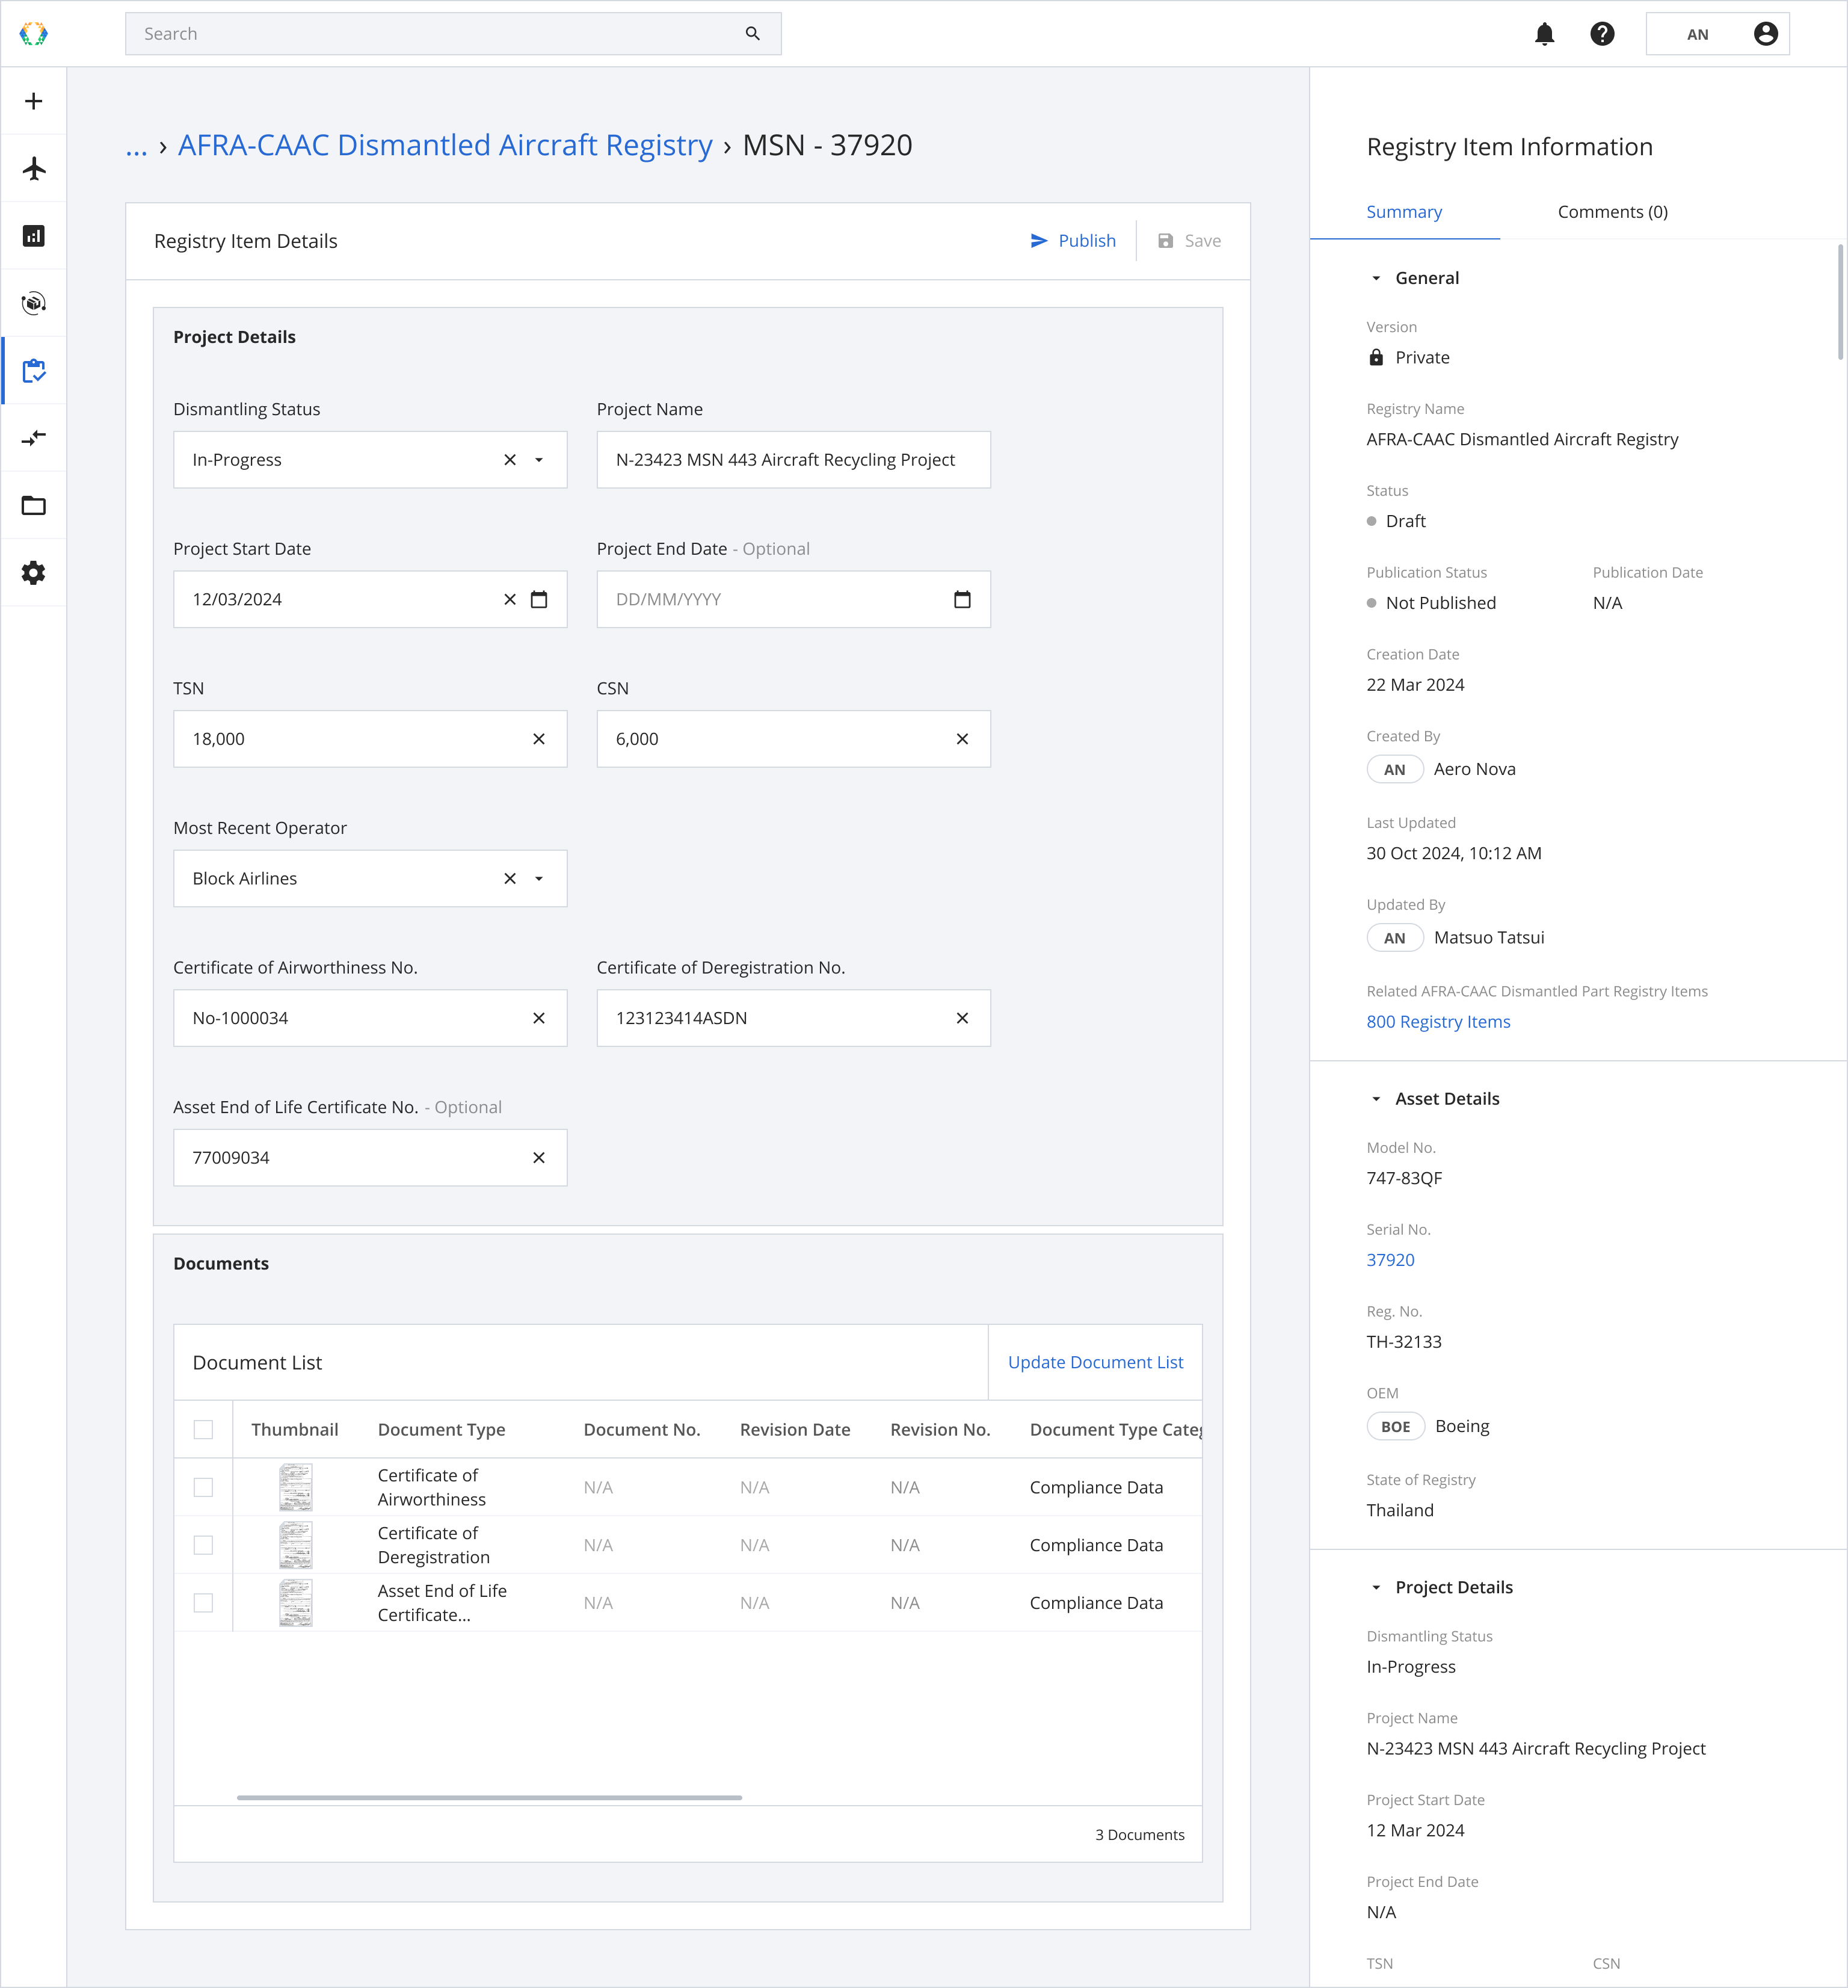Open Dismantling Status dropdown arrow
The image size is (1848, 1988).
click(539, 460)
